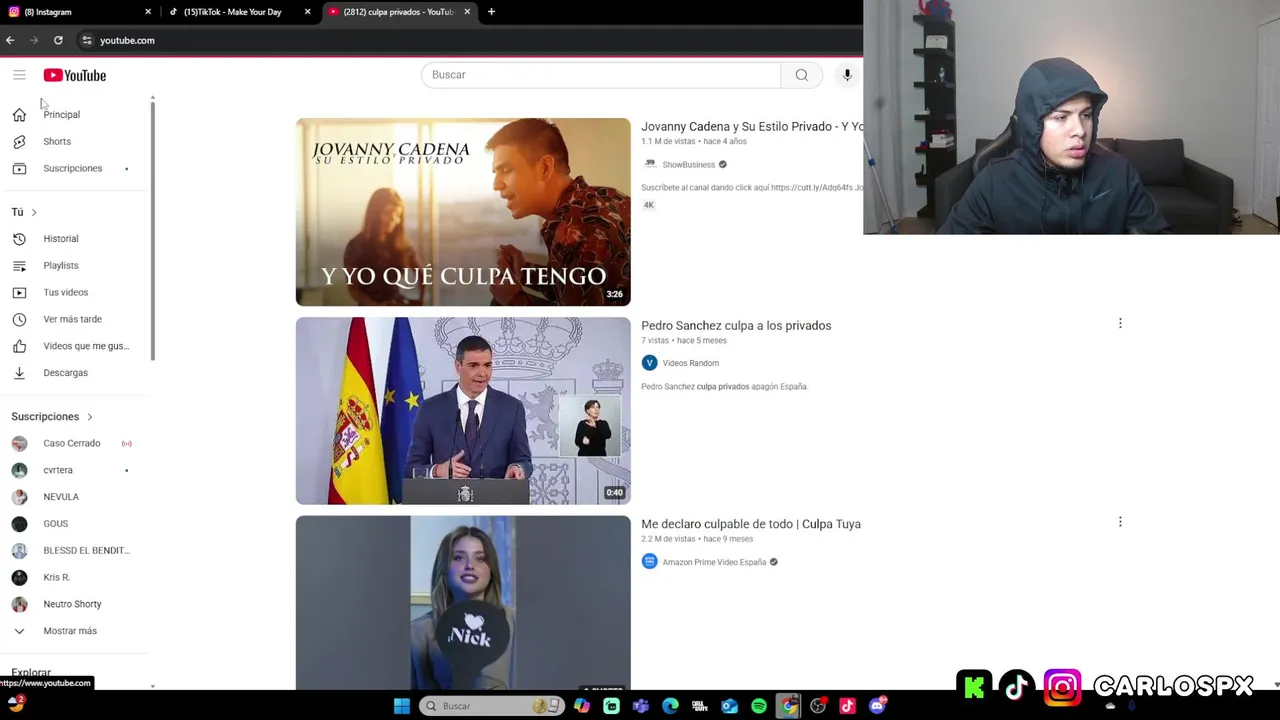The height and width of the screenshot is (720, 1280).
Task: Open Spotify from the taskbar
Action: point(759,706)
